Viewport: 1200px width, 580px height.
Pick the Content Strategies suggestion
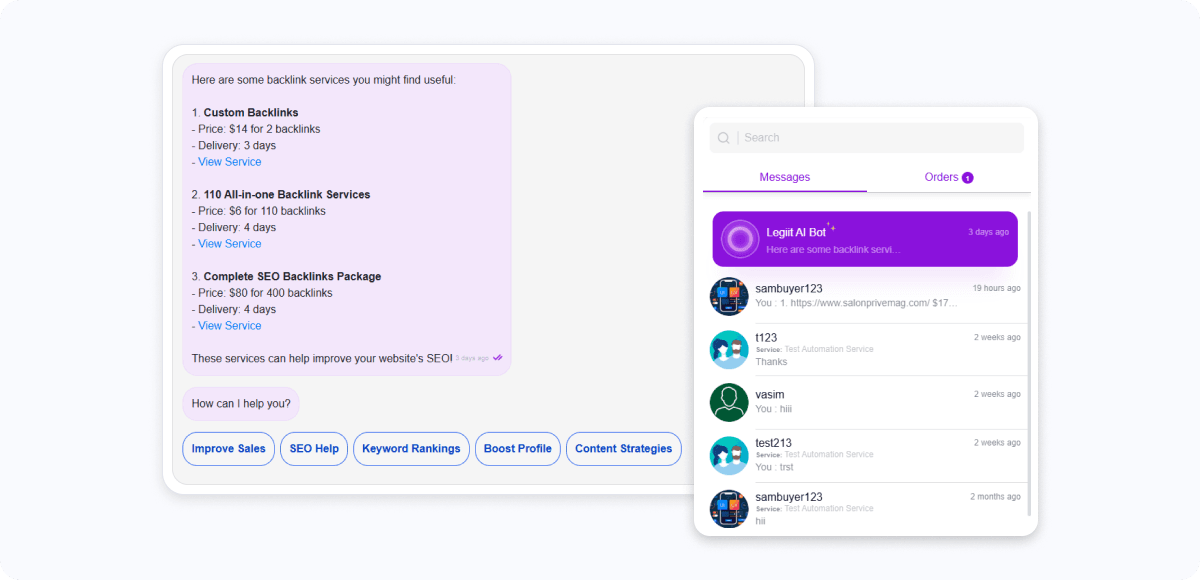[624, 449]
